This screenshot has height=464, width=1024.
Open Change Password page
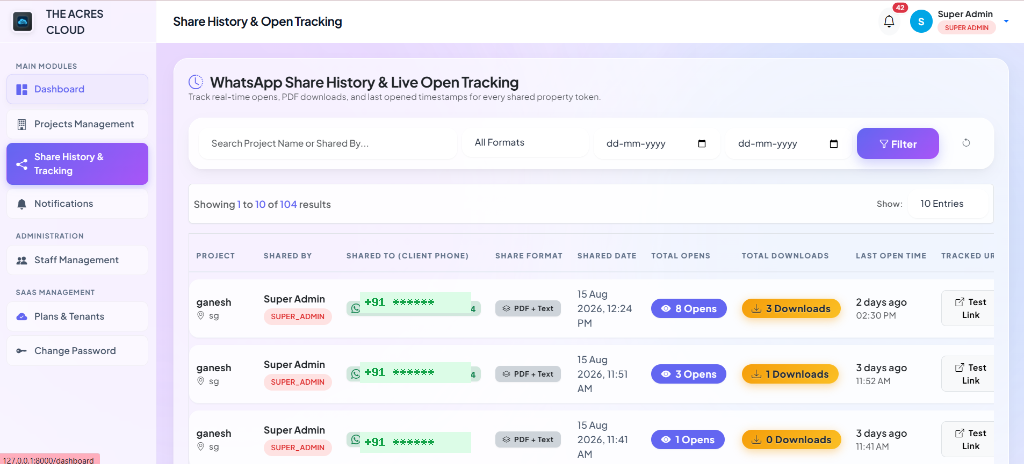[77, 351]
